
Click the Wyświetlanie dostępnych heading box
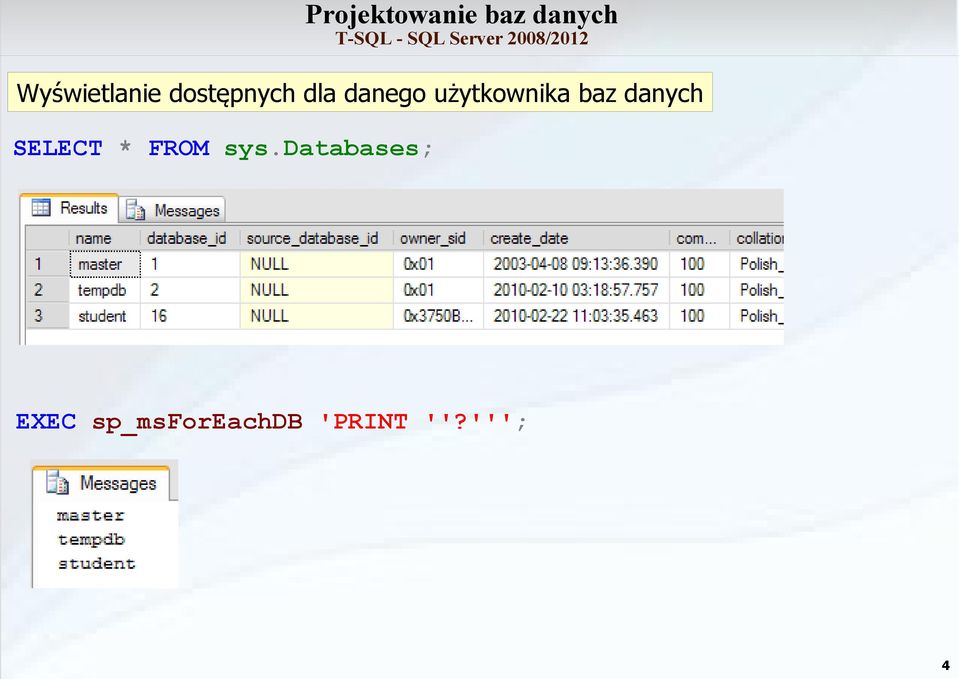tap(360, 92)
